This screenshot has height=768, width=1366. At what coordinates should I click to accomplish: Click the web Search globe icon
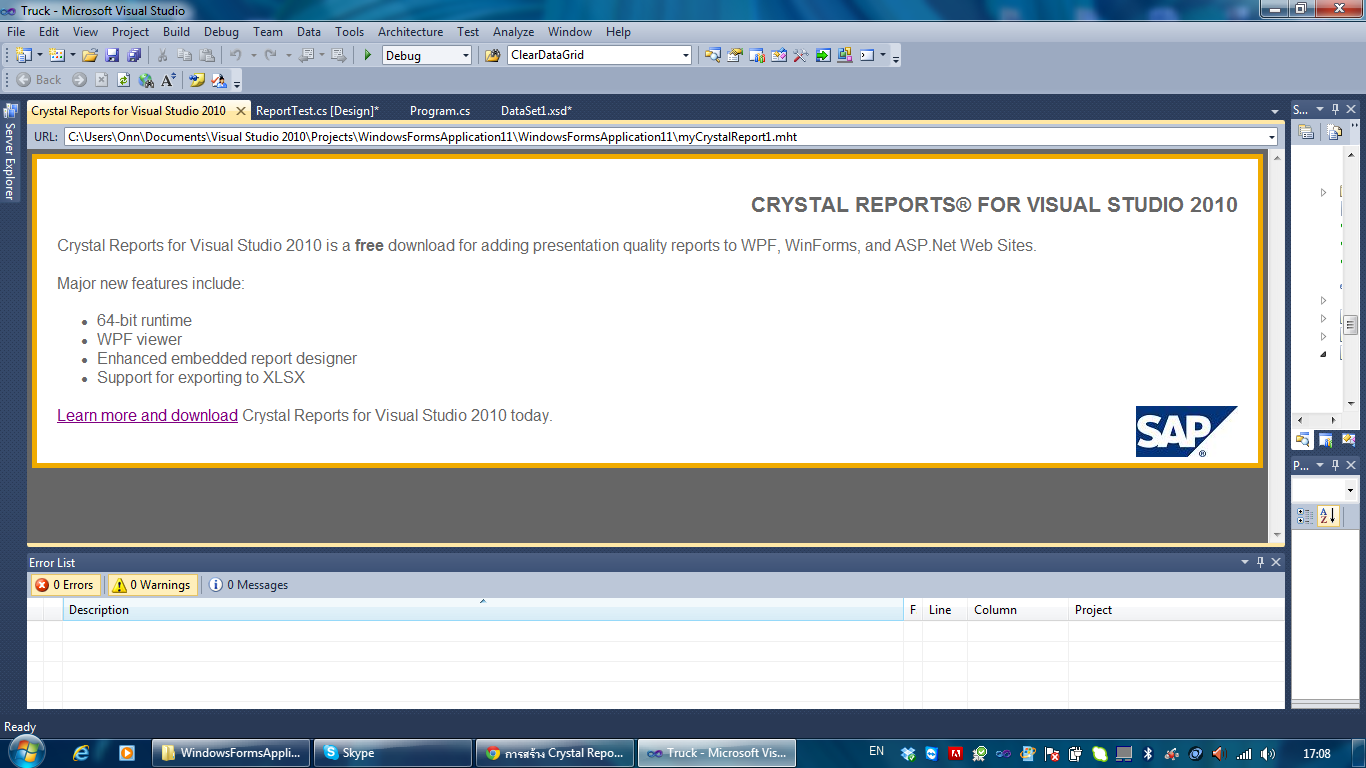(146, 80)
